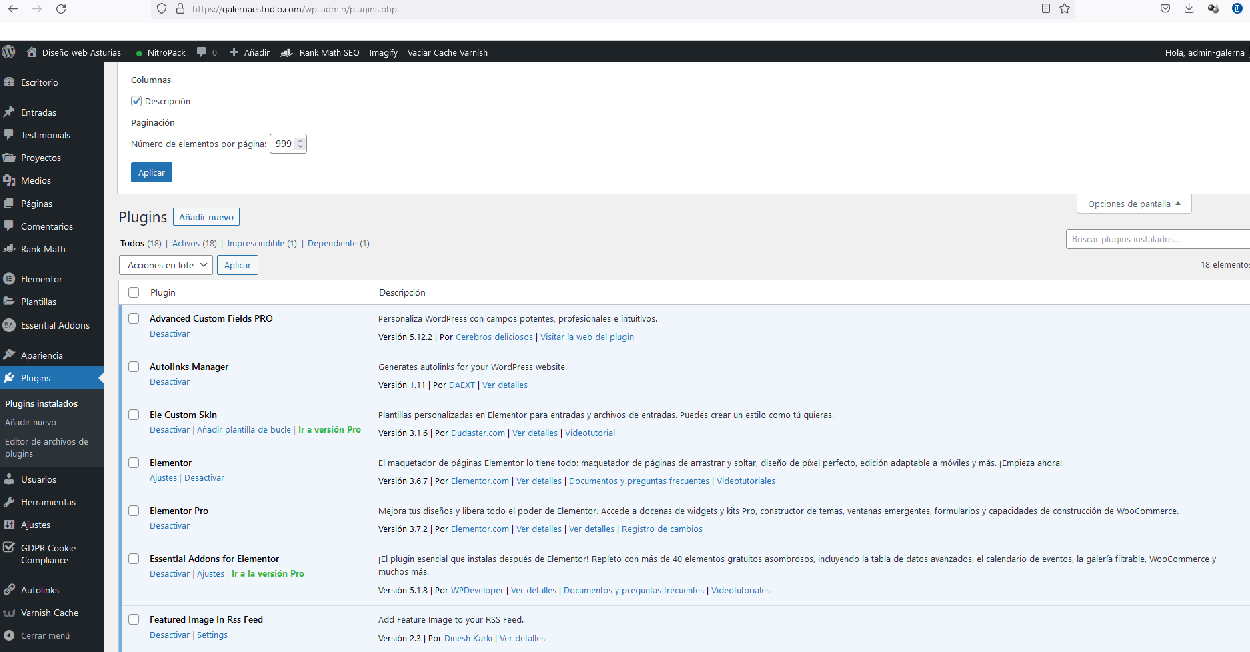The width and height of the screenshot is (1250, 652).
Task: Reload the page with the refresh icon
Action: click(62, 8)
